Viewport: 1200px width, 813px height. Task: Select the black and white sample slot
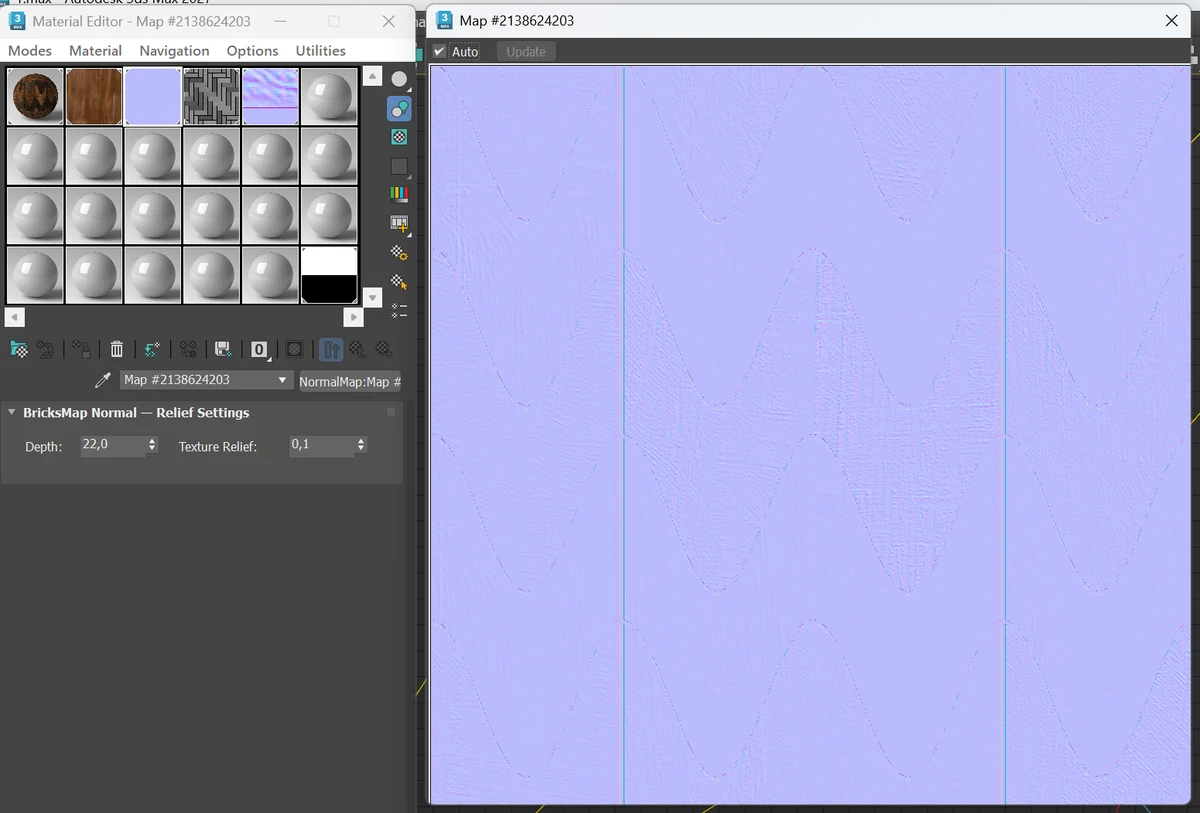(329, 275)
